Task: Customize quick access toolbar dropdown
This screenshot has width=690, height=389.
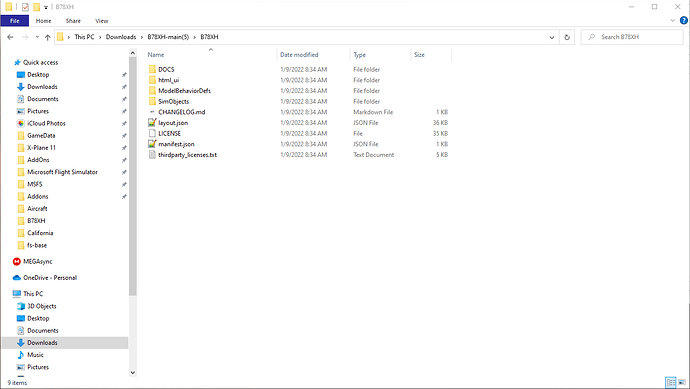Action: coord(46,7)
